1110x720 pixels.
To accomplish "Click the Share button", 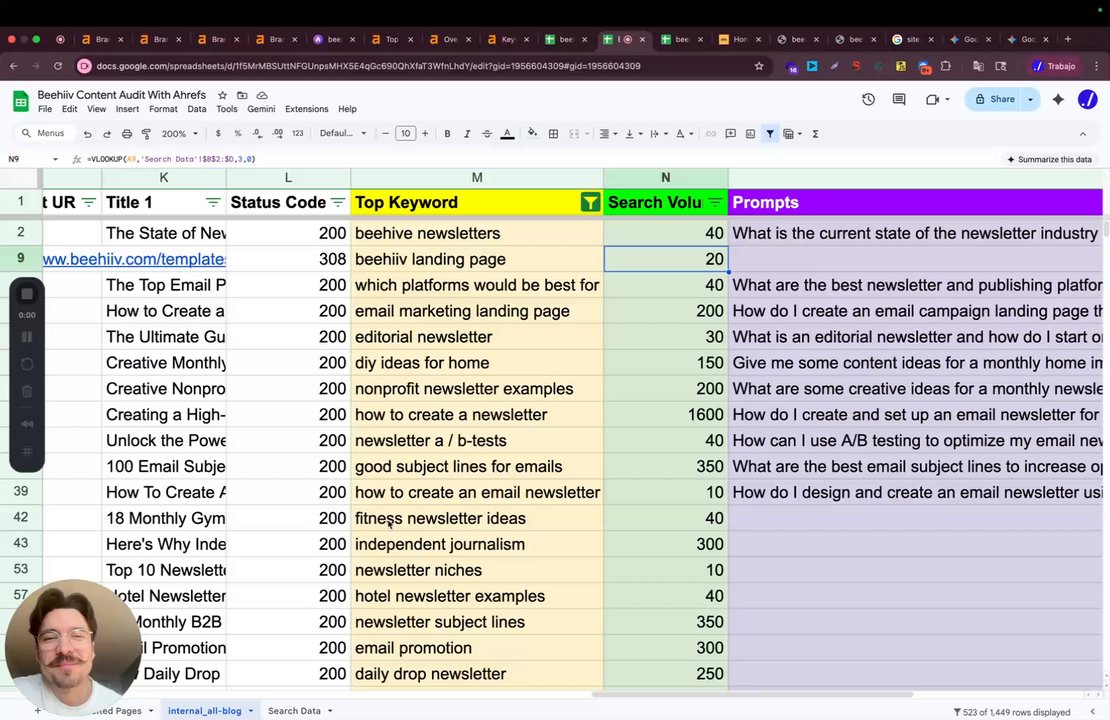I will [995, 100].
